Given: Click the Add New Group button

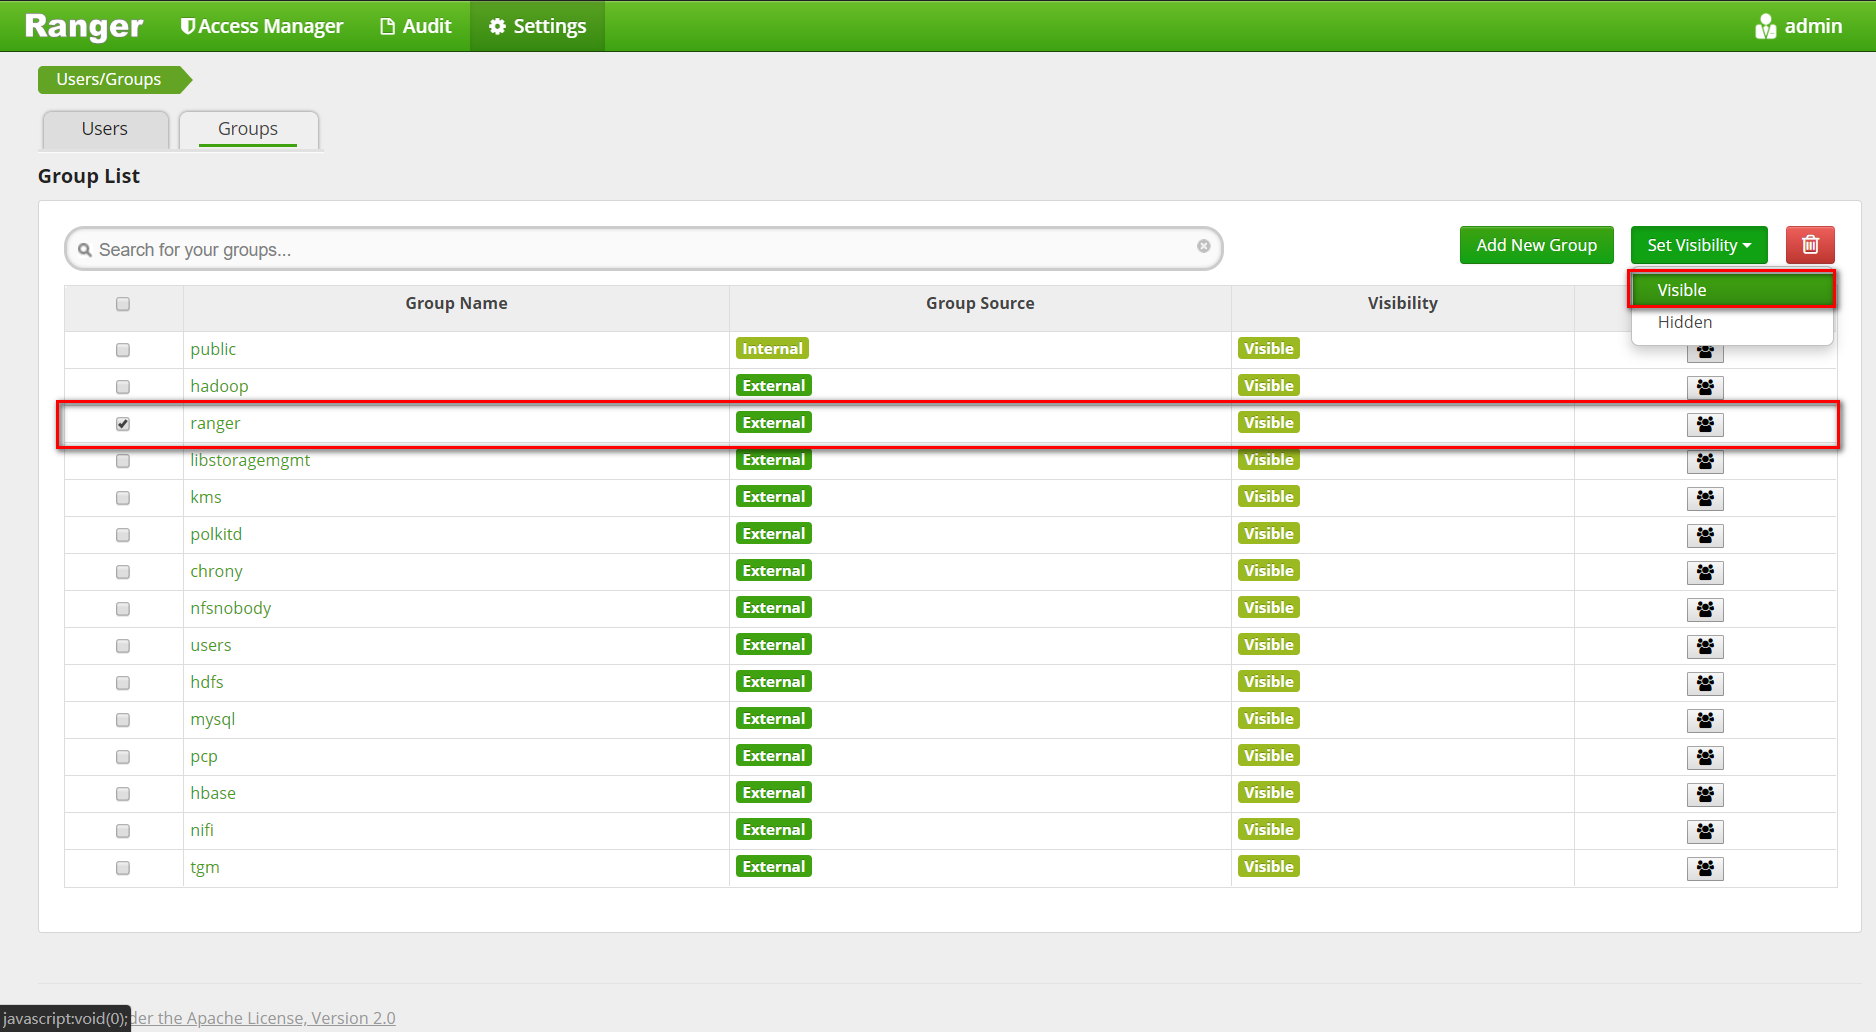Looking at the screenshot, I should click(1536, 245).
